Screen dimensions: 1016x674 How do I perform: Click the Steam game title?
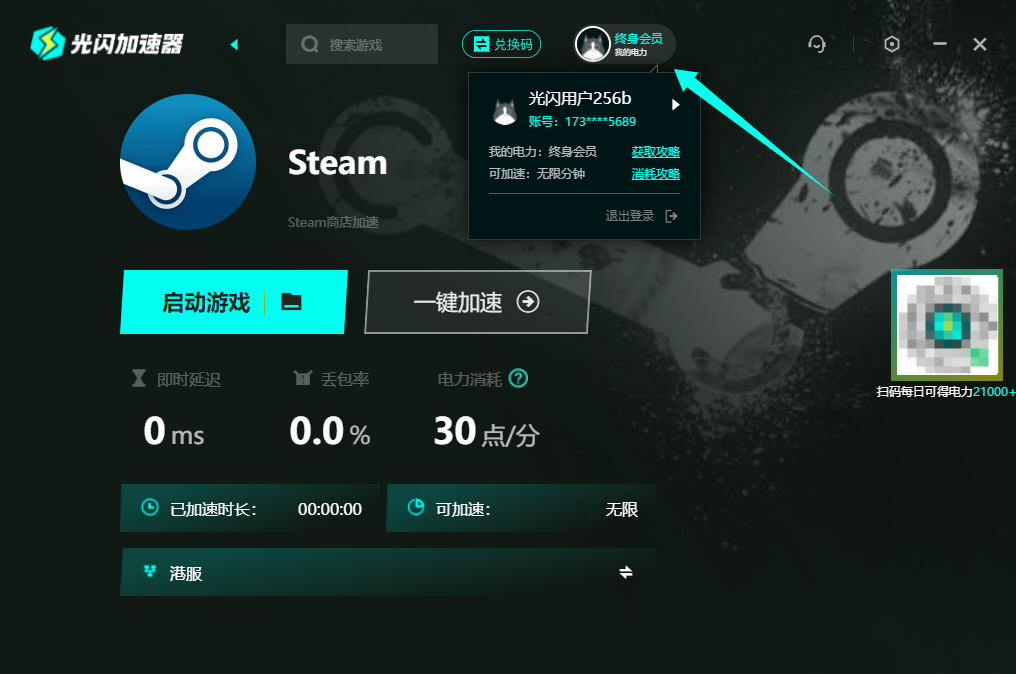337,162
